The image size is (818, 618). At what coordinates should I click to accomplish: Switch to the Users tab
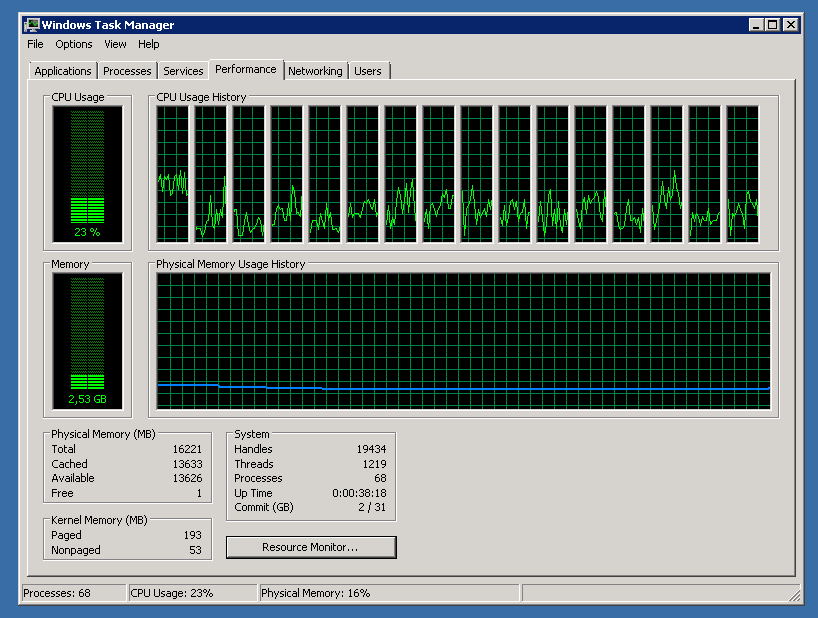[x=368, y=71]
